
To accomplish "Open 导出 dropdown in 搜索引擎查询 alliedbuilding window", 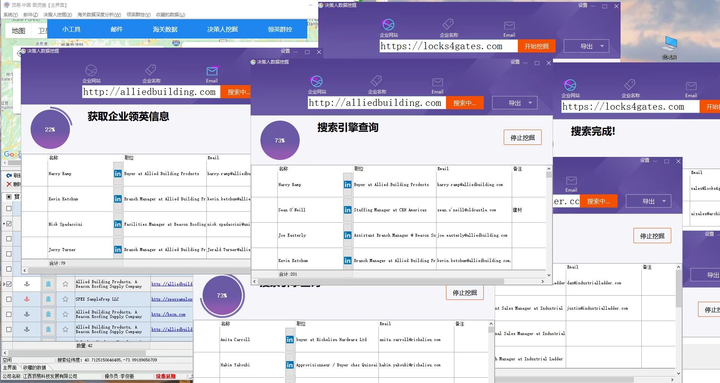I will (x=514, y=103).
